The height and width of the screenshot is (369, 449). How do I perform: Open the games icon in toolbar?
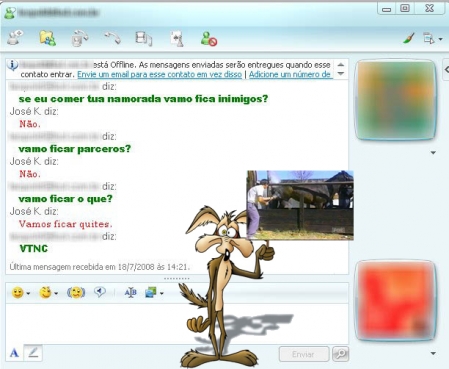pos(177,38)
